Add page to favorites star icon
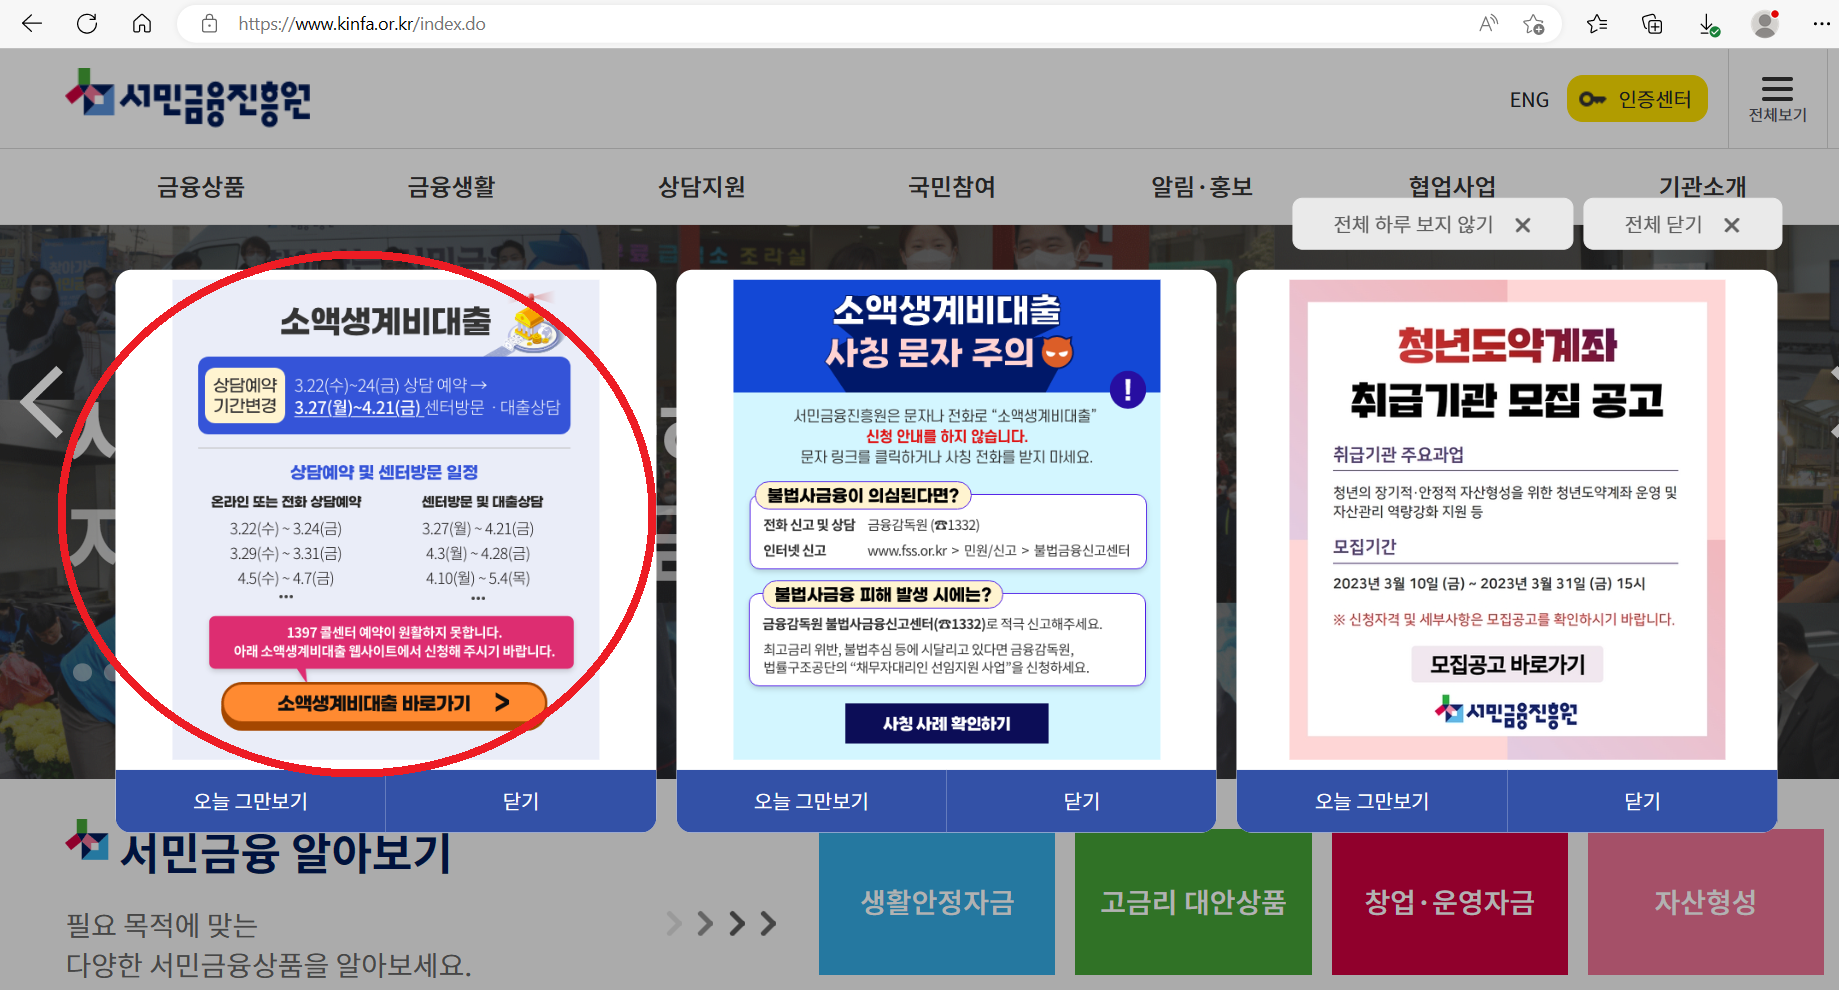The image size is (1839, 990). [x=1534, y=24]
